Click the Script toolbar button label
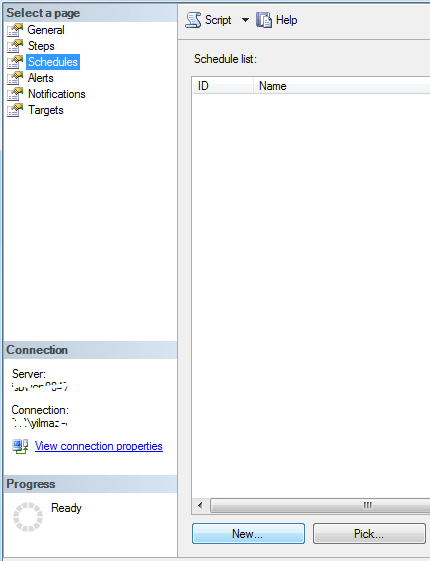Viewport: 430px width, 561px height. point(218,20)
